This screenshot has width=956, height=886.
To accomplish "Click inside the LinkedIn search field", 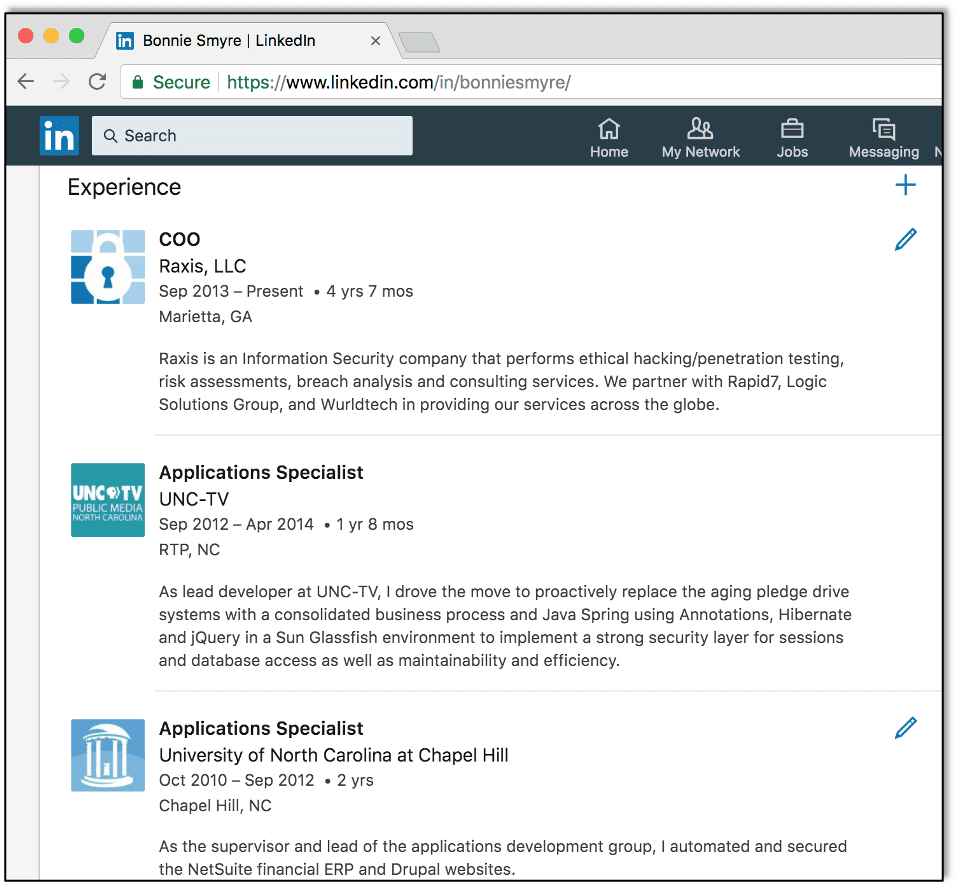I will (x=252, y=135).
